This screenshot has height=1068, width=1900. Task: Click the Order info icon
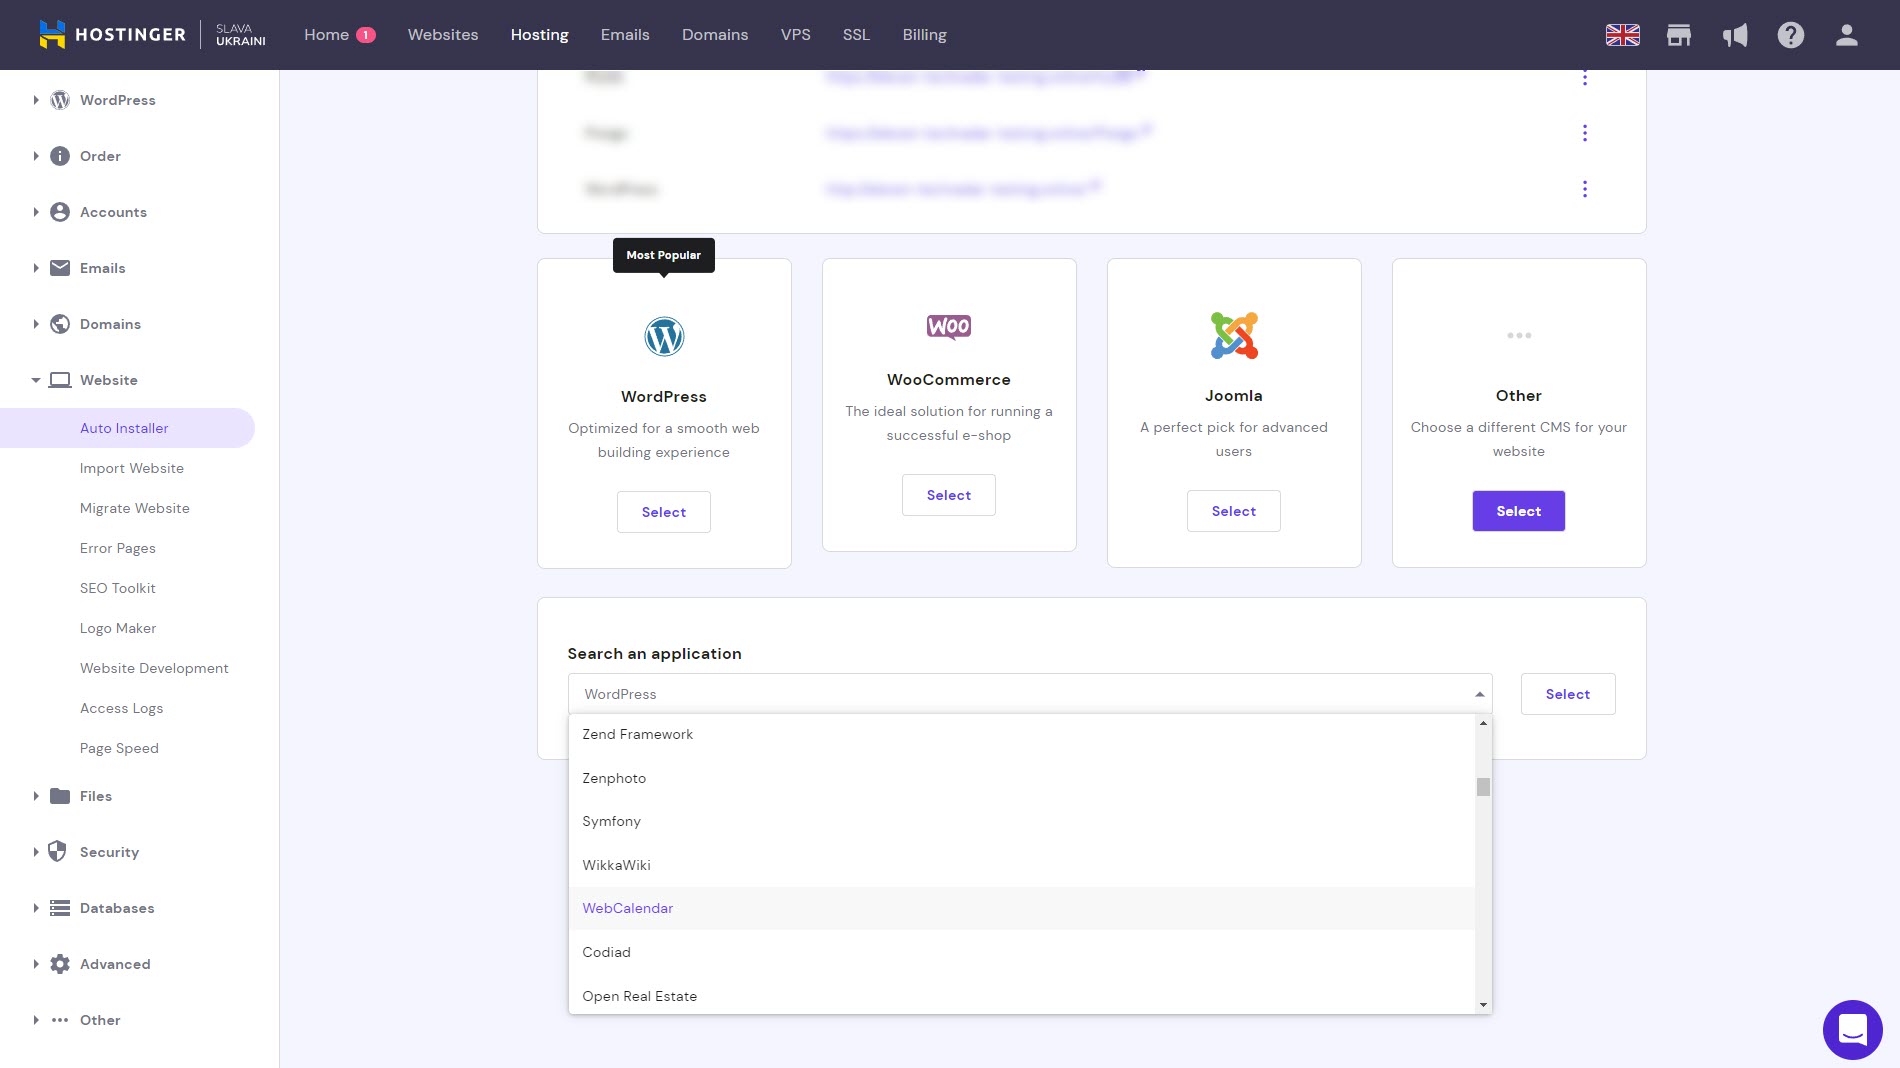click(x=60, y=156)
